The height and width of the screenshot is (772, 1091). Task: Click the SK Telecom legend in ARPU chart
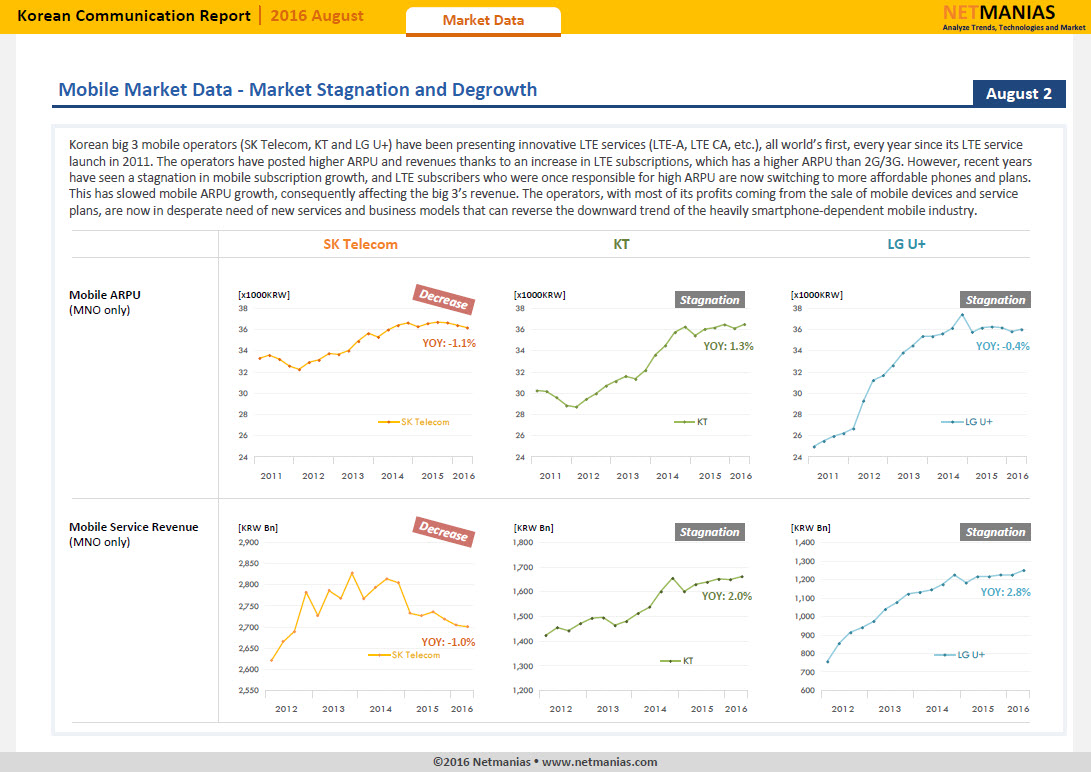point(414,422)
